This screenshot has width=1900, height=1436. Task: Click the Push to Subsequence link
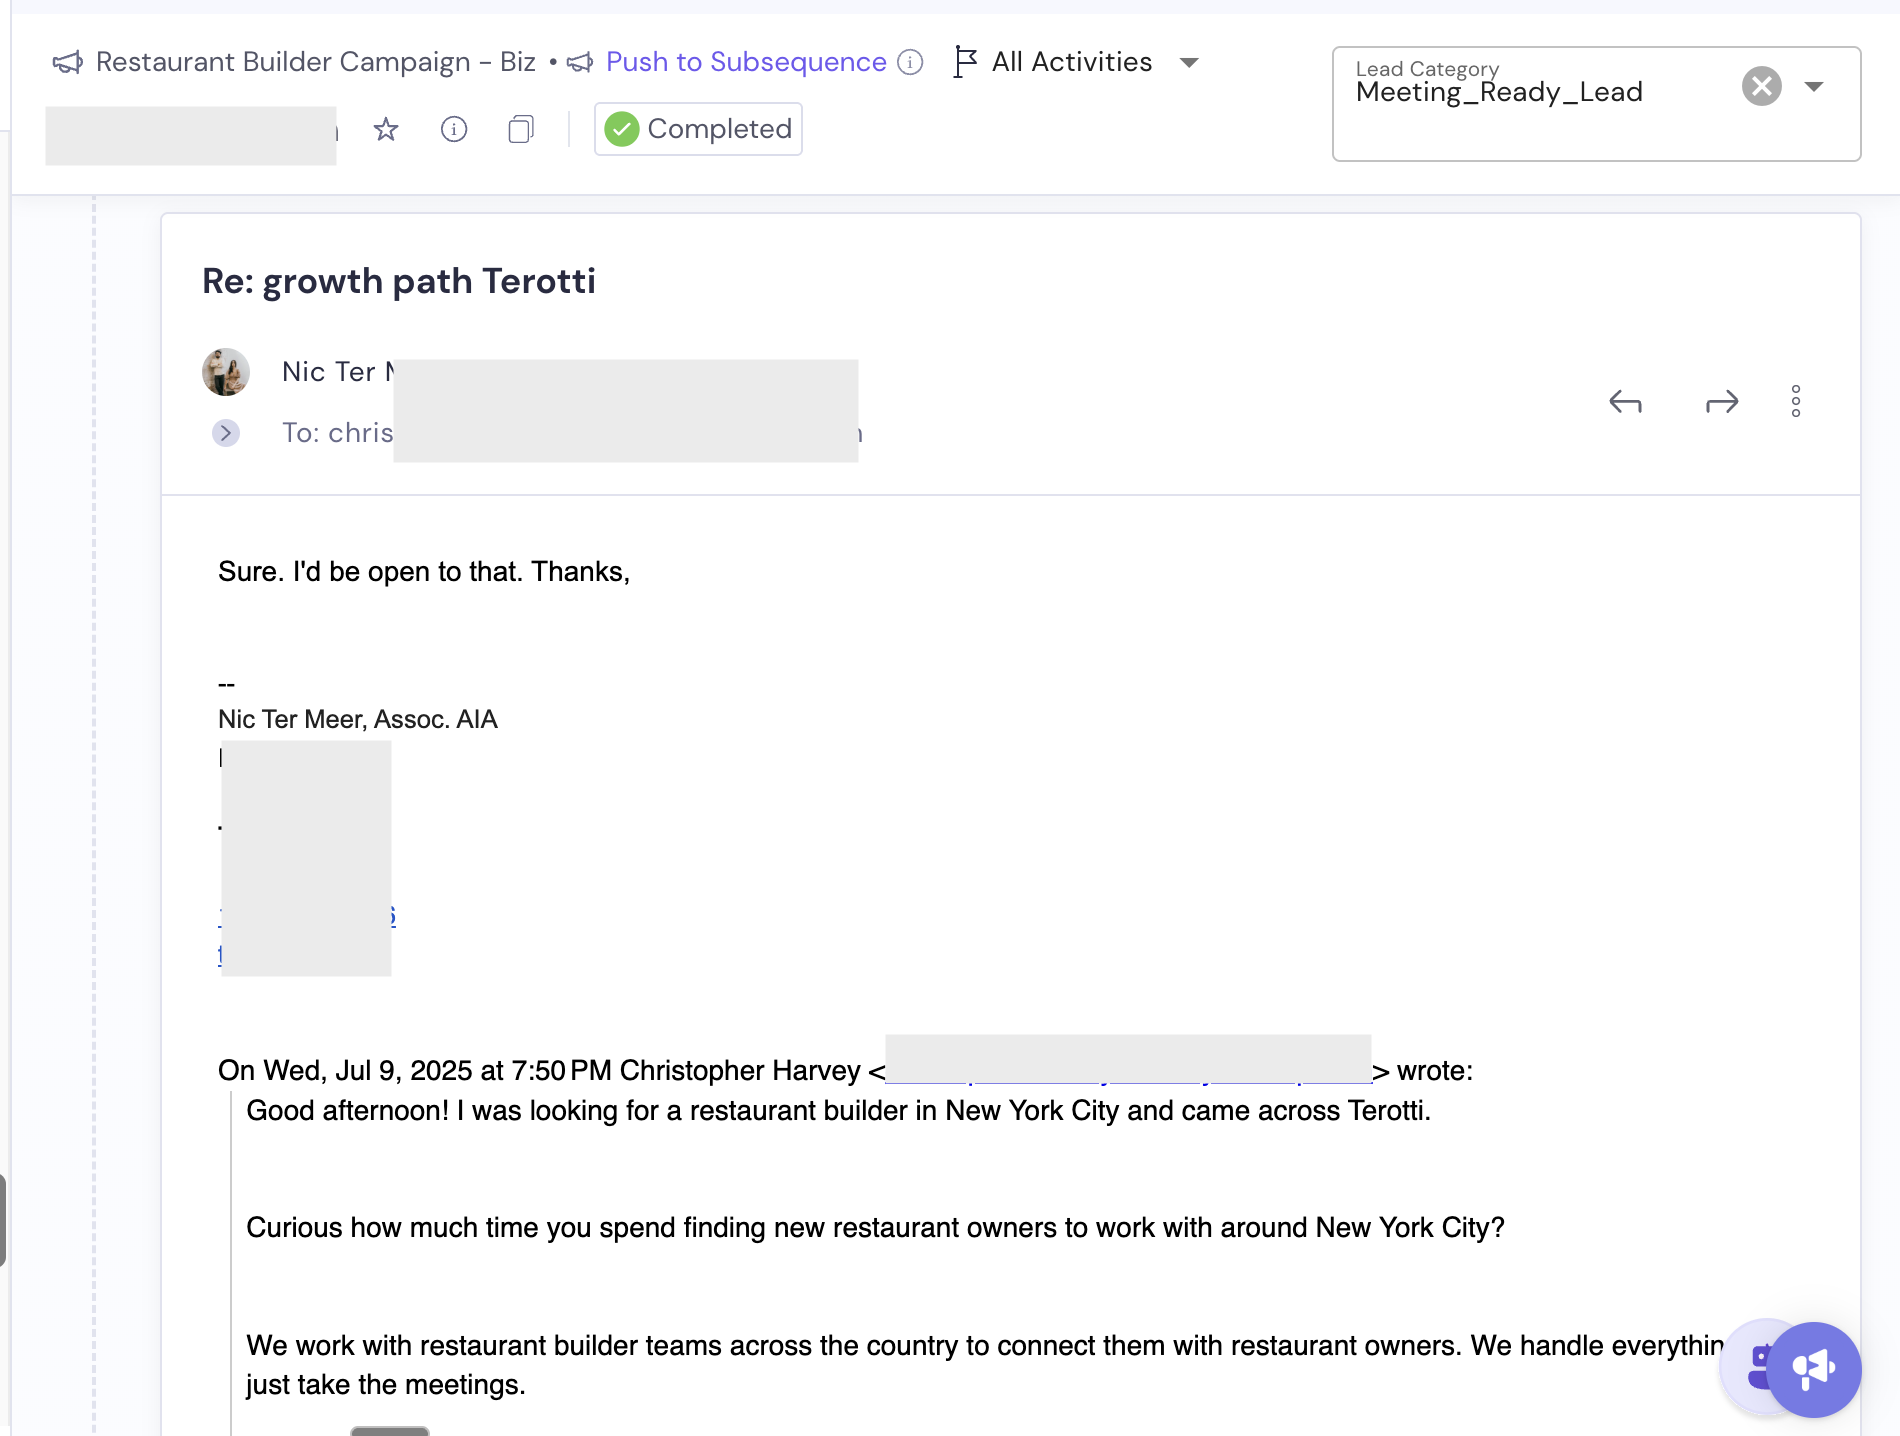pyautogui.click(x=746, y=62)
